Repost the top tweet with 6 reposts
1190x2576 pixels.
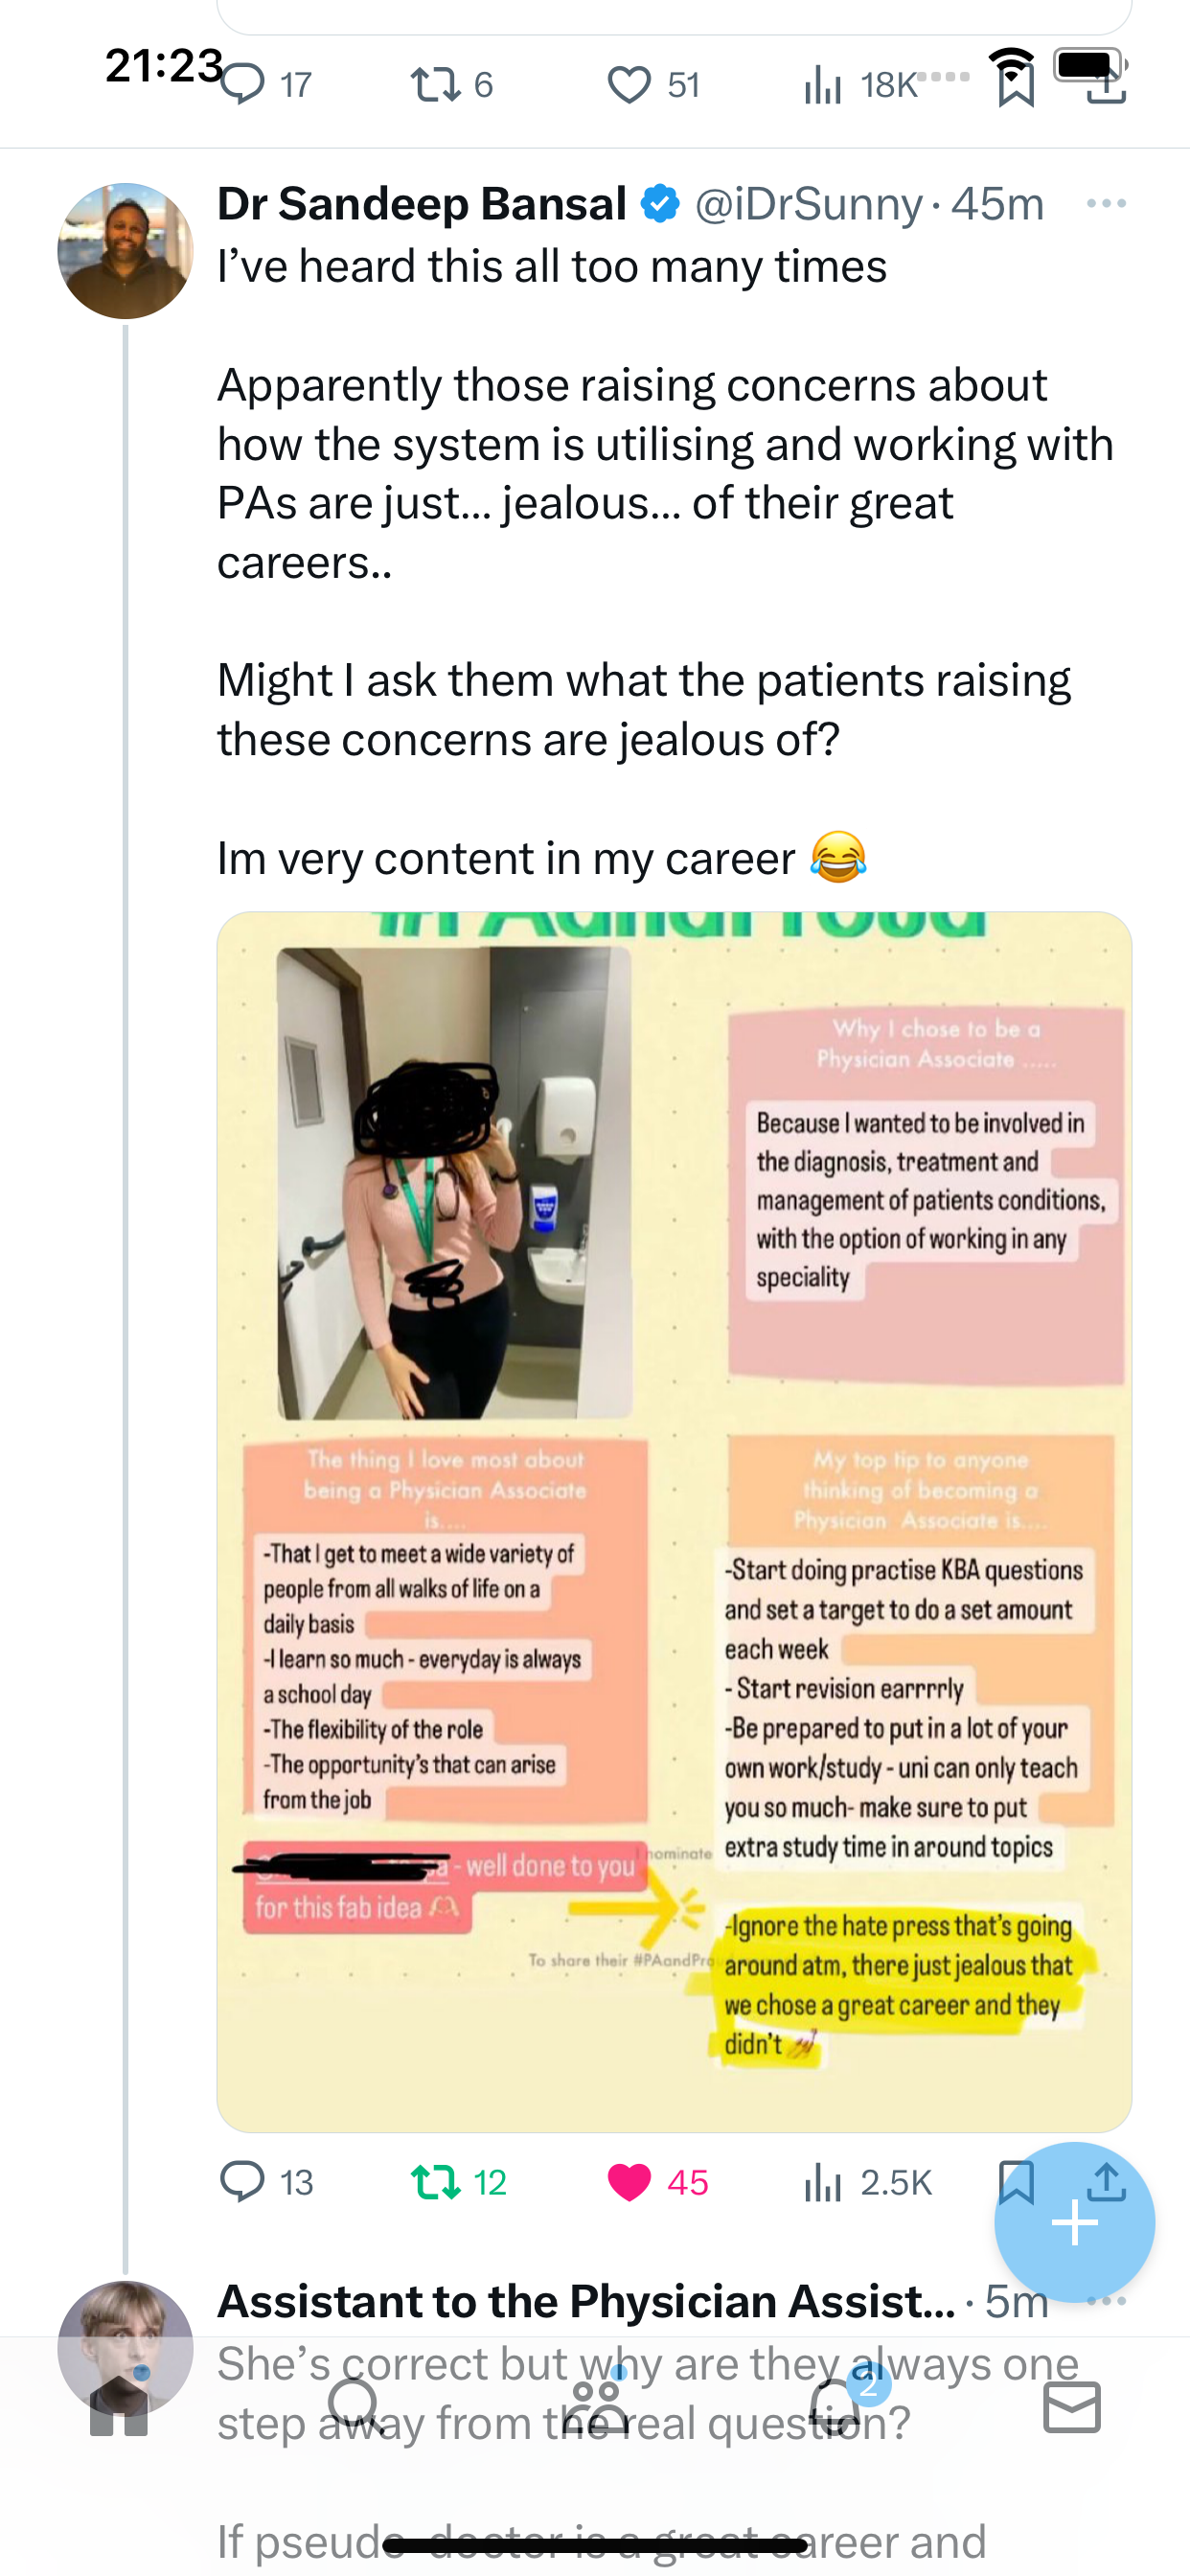coord(452,85)
